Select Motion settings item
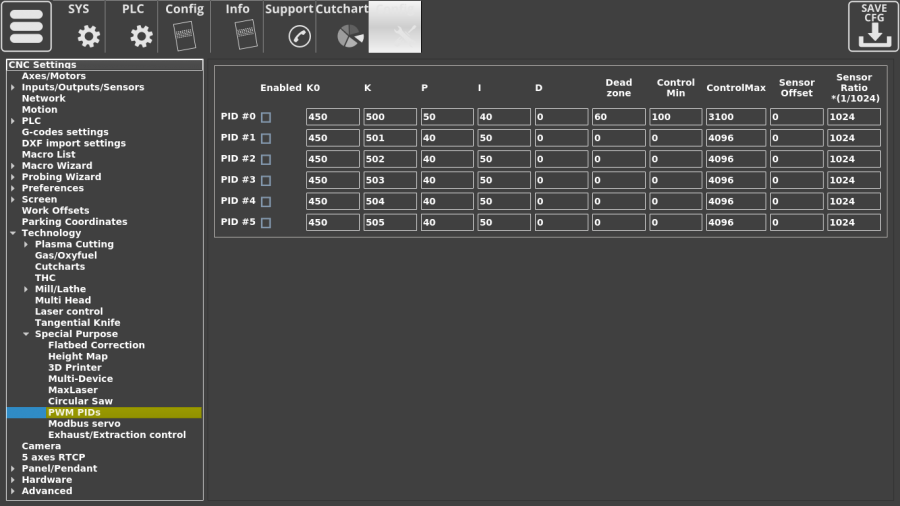This screenshot has height=506, width=900. tap(40, 110)
